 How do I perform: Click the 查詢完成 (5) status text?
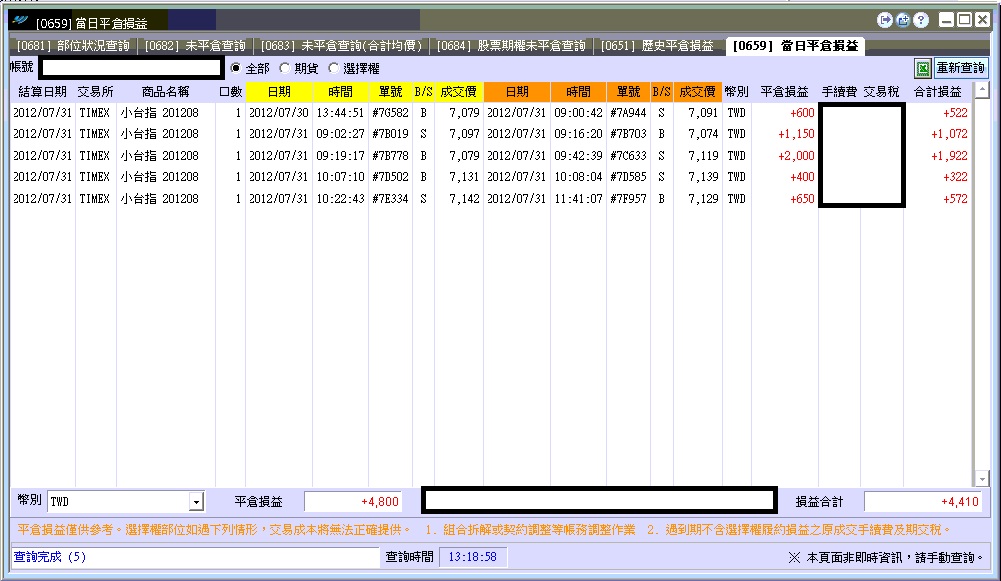50,557
